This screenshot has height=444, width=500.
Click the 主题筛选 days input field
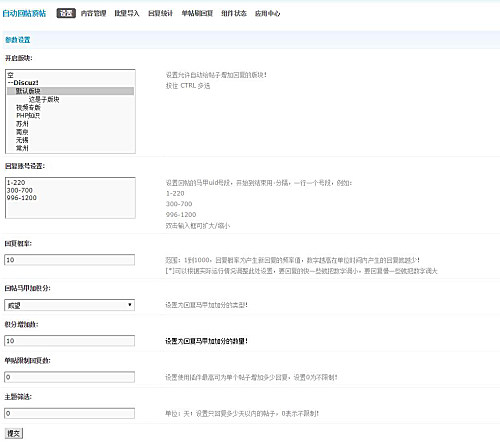70,413
